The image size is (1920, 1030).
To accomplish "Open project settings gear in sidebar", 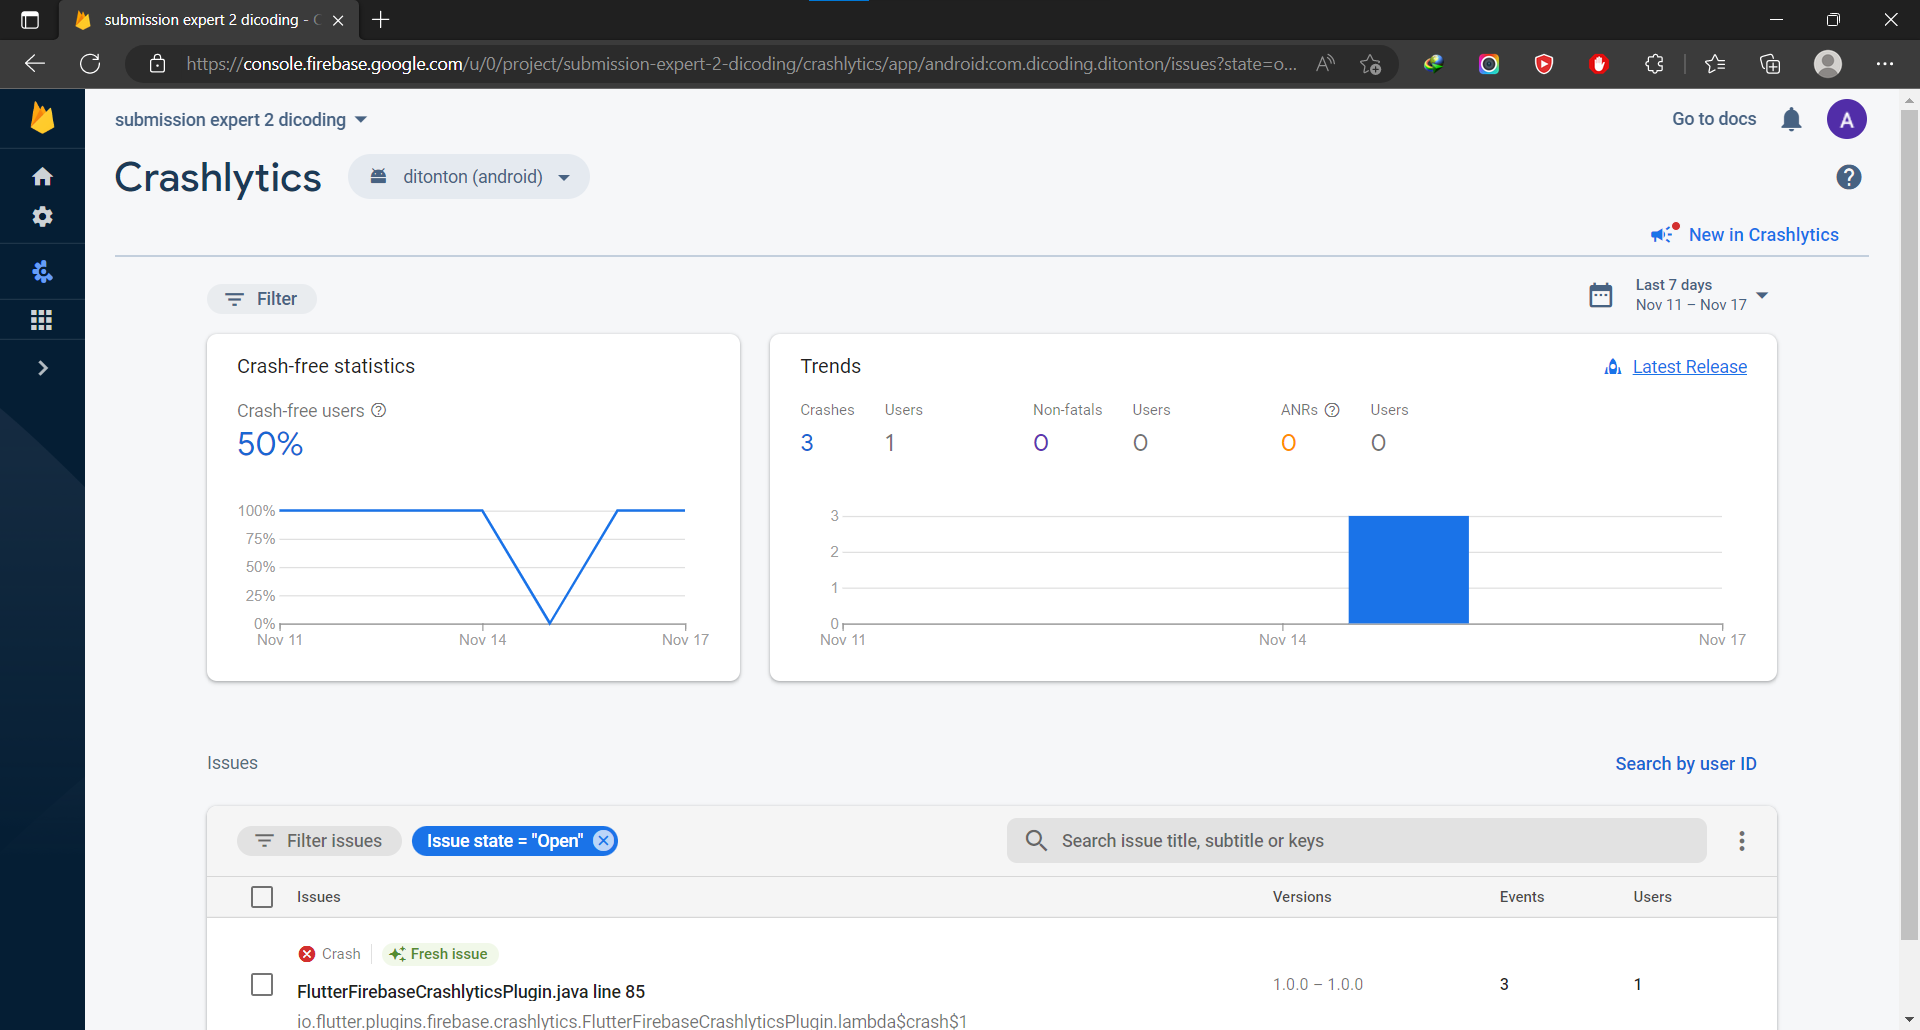I will click(x=43, y=216).
